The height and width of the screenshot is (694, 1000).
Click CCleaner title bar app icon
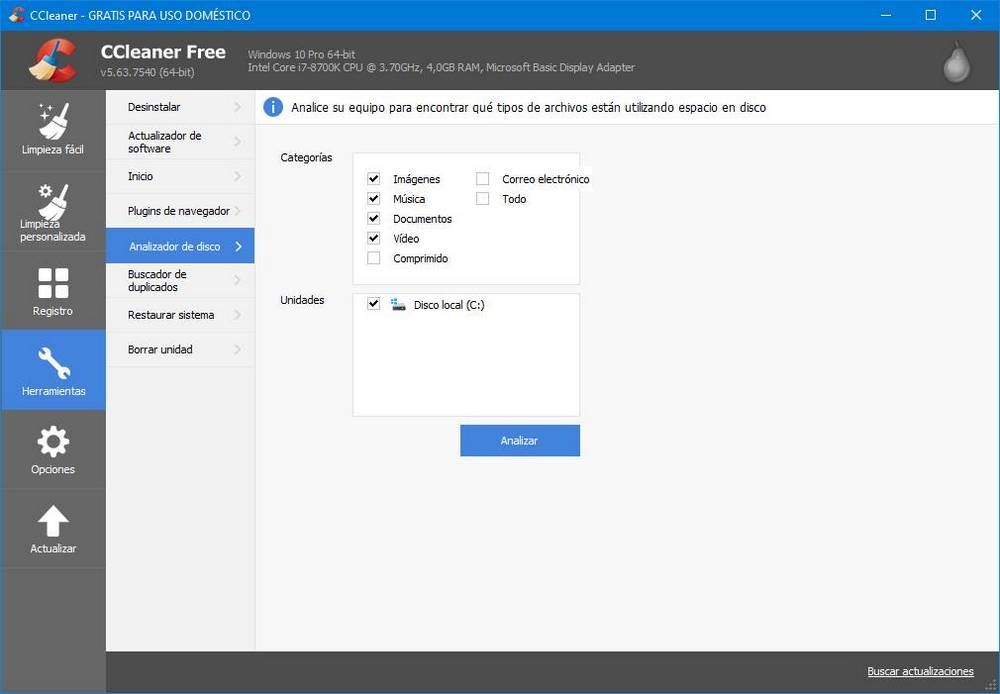click(x=17, y=15)
